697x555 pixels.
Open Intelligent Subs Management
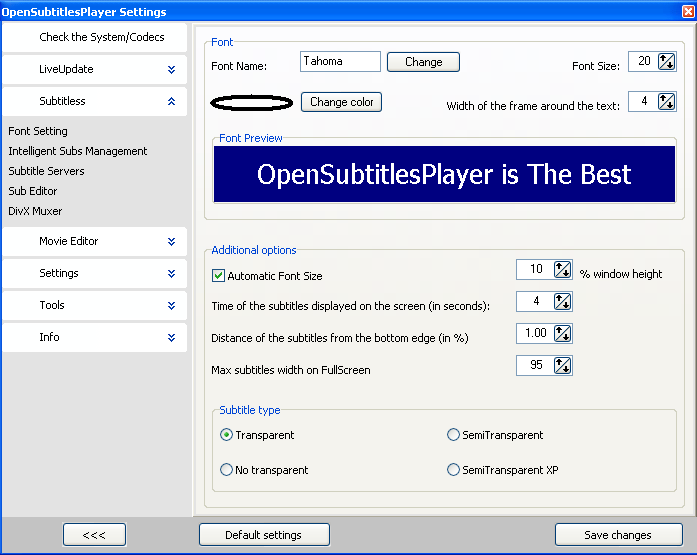coord(77,151)
